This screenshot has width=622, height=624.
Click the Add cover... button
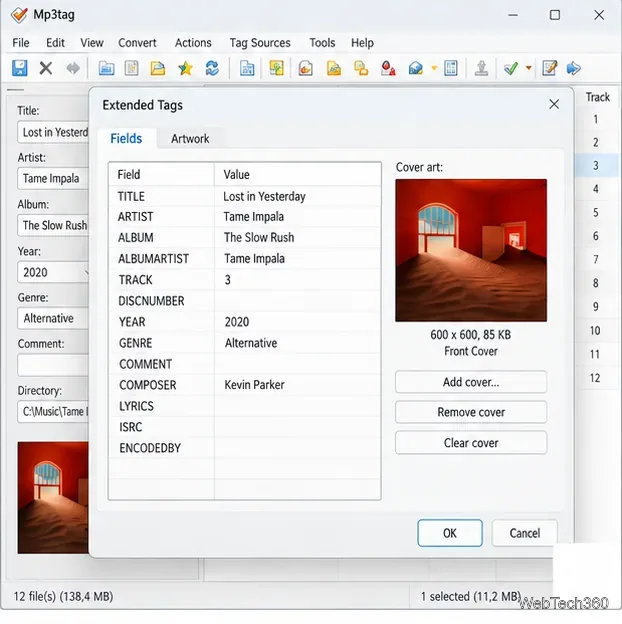click(471, 382)
